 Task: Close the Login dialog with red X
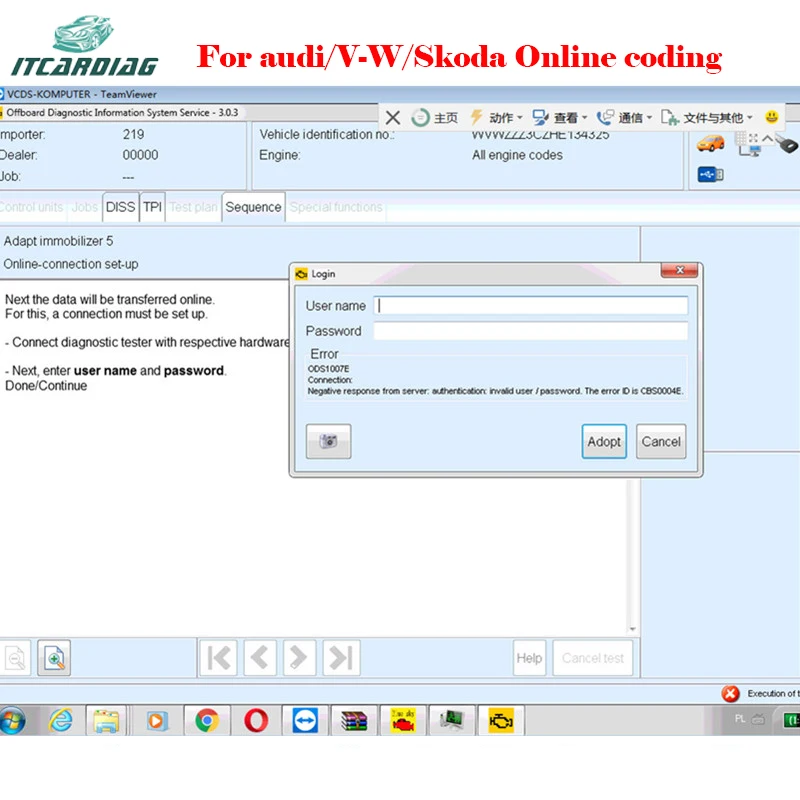pyautogui.click(x=679, y=270)
